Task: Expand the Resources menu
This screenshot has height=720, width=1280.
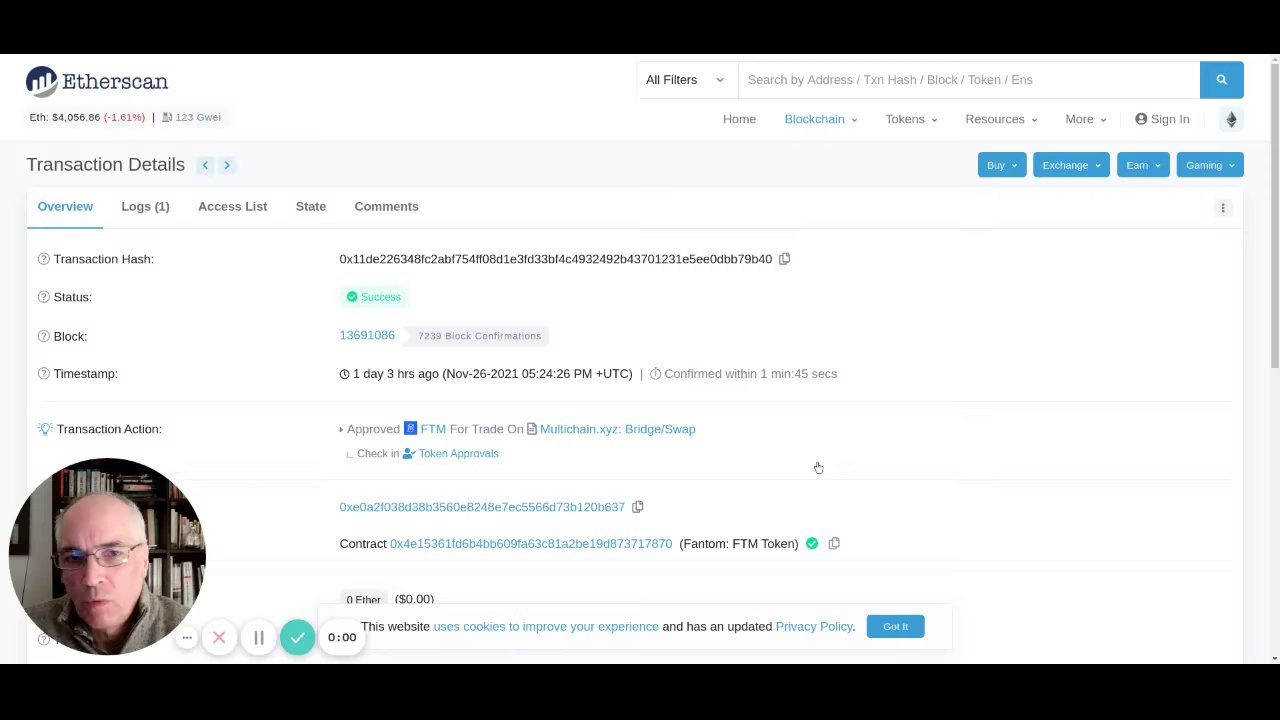Action: (x=1001, y=119)
